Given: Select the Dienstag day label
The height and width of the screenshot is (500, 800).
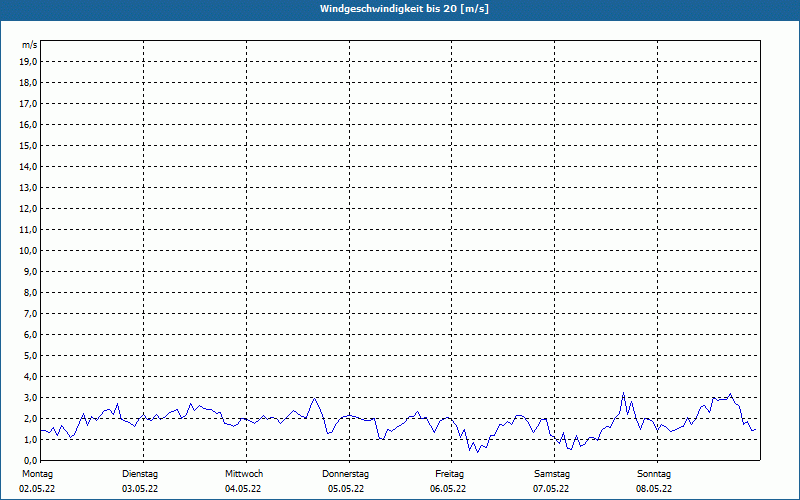Looking at the screenshot, I should click(140, 473).
